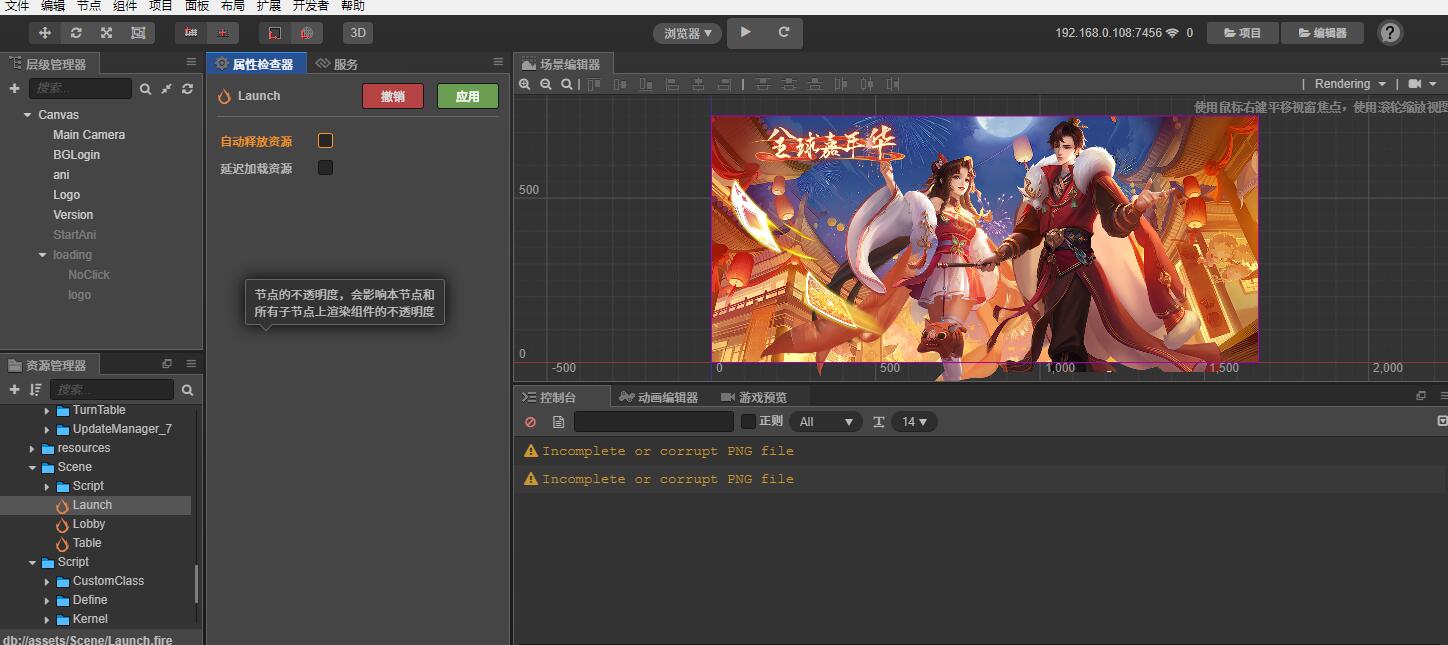Click the Play preview button

click(x=745, y=32)
